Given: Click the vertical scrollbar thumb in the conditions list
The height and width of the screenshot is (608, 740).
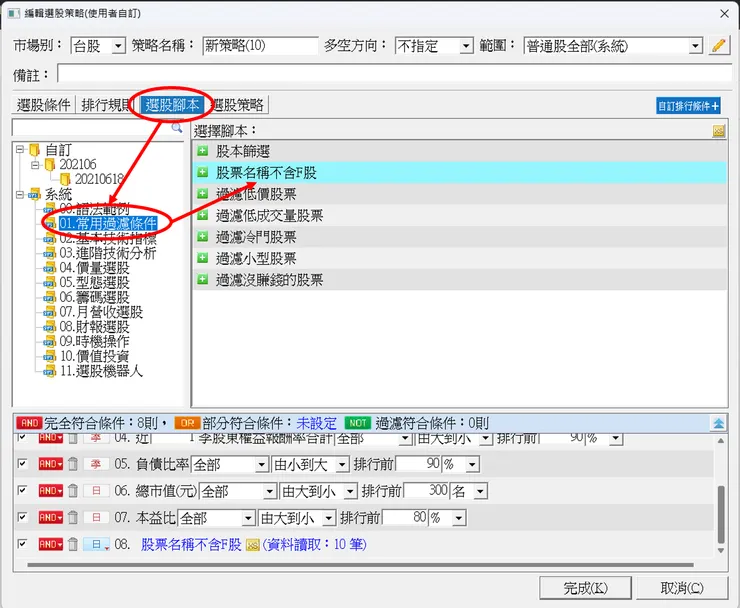Looking at the screenshot, I should coord(721,514).
